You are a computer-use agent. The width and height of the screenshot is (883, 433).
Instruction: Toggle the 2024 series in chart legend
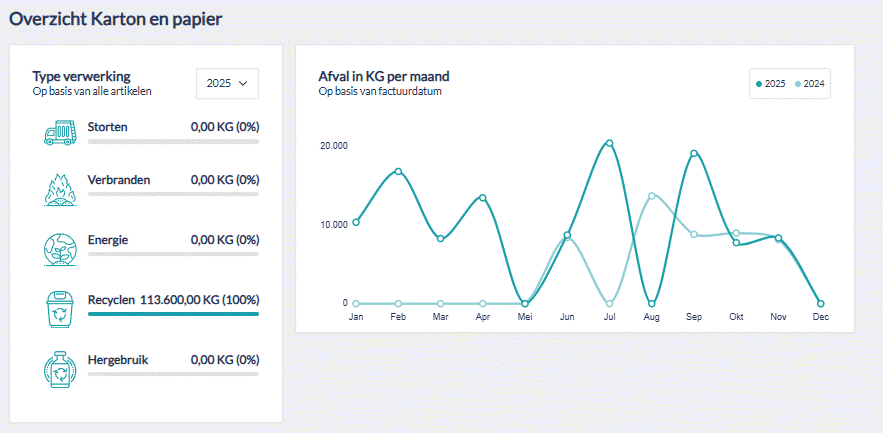[x=810, y=84]
